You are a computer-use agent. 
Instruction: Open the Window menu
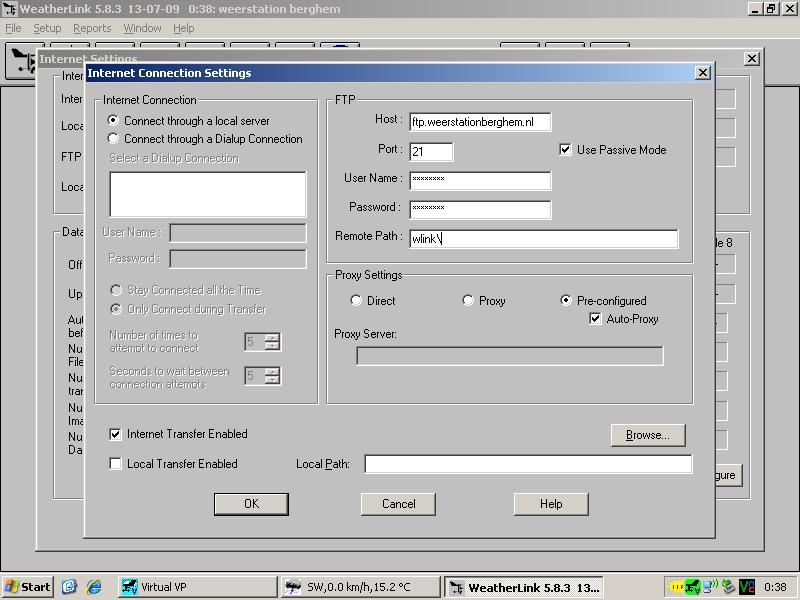142,28
